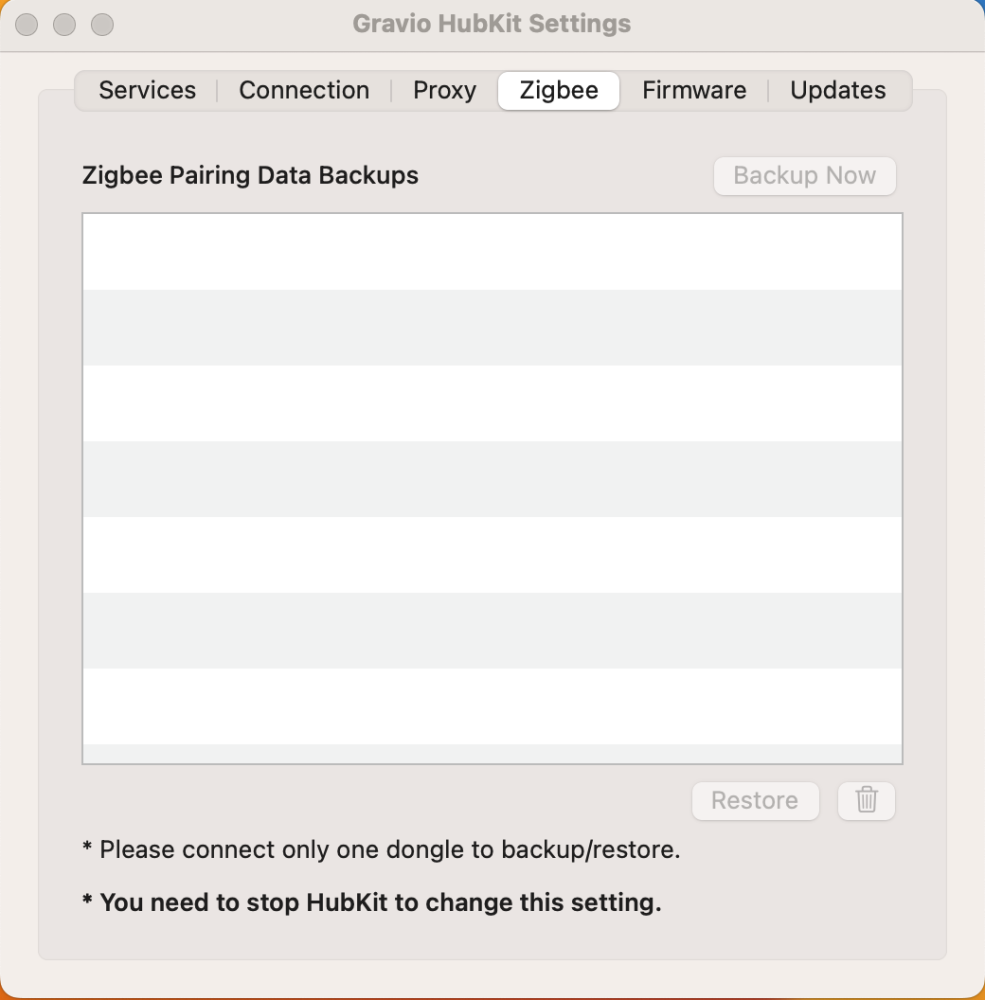The image size is (985, 1000).
Task: Select the Proxy tab
Action: click(x=444, y=90)
